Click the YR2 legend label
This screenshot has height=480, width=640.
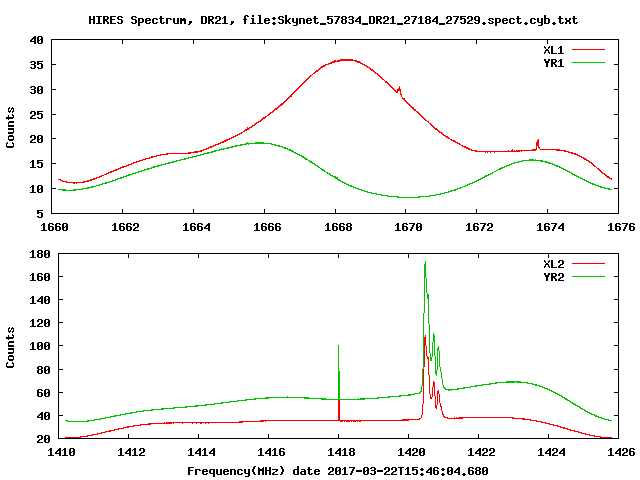click(555, 277)
